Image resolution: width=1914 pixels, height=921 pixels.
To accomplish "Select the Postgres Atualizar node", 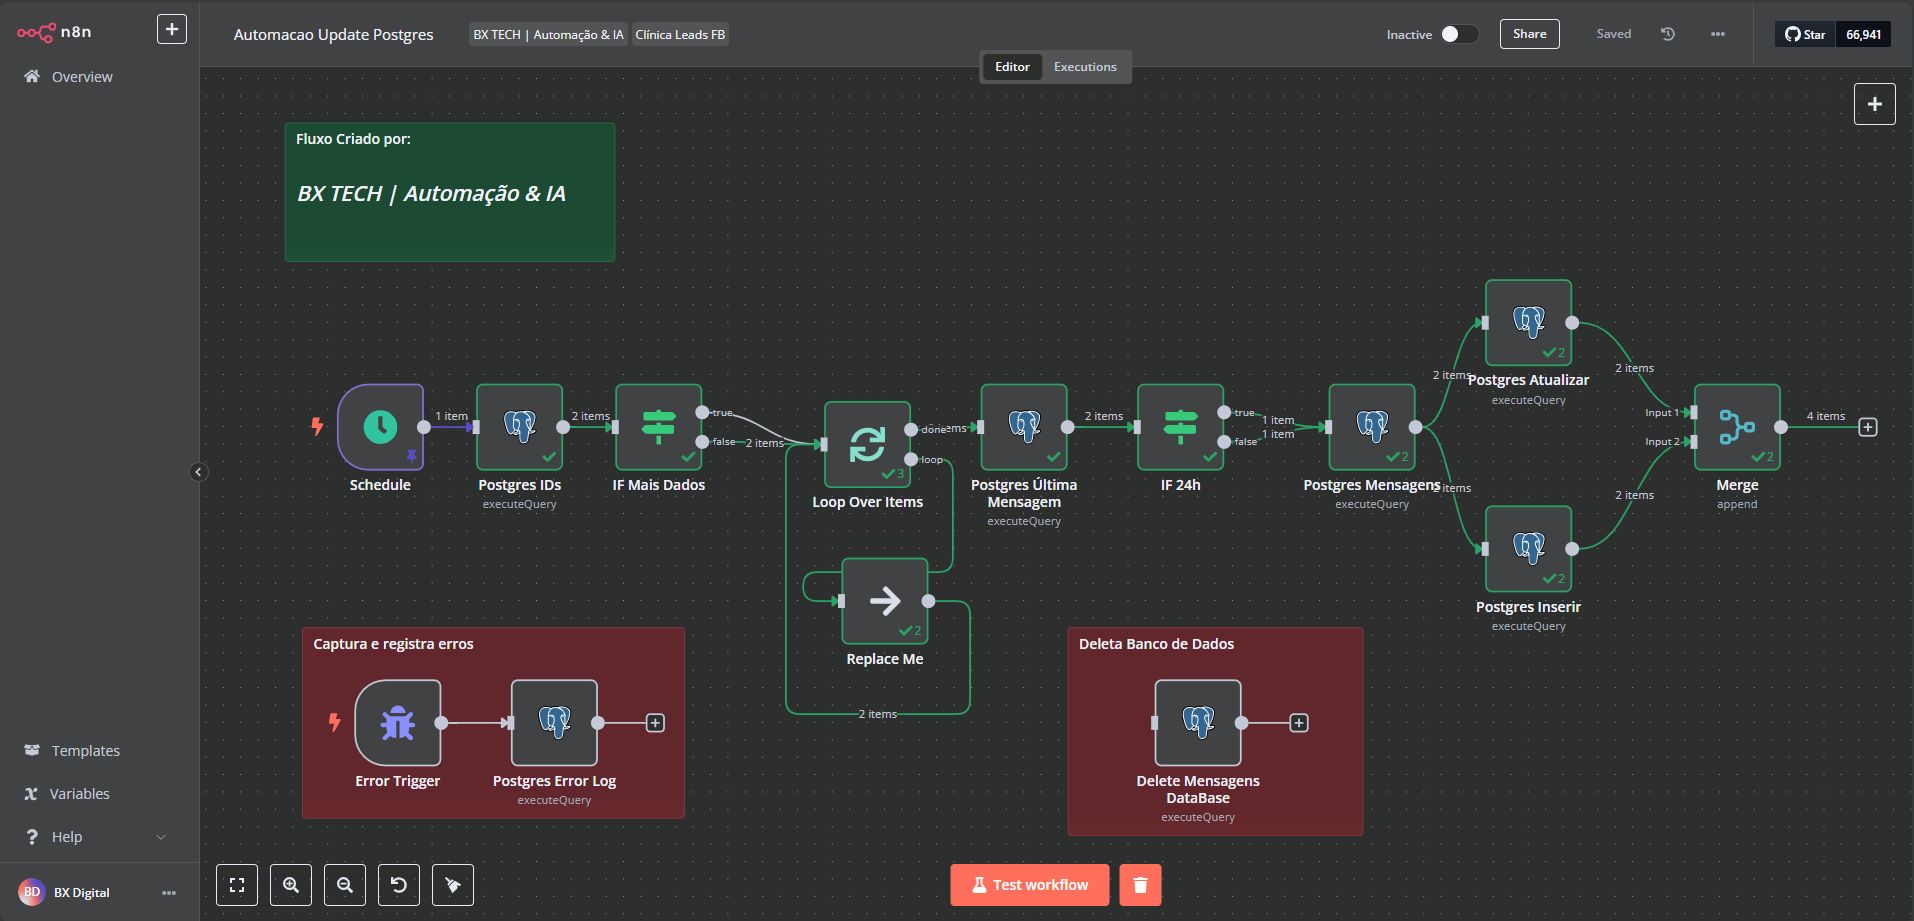I will click(x=1528, y=323).
